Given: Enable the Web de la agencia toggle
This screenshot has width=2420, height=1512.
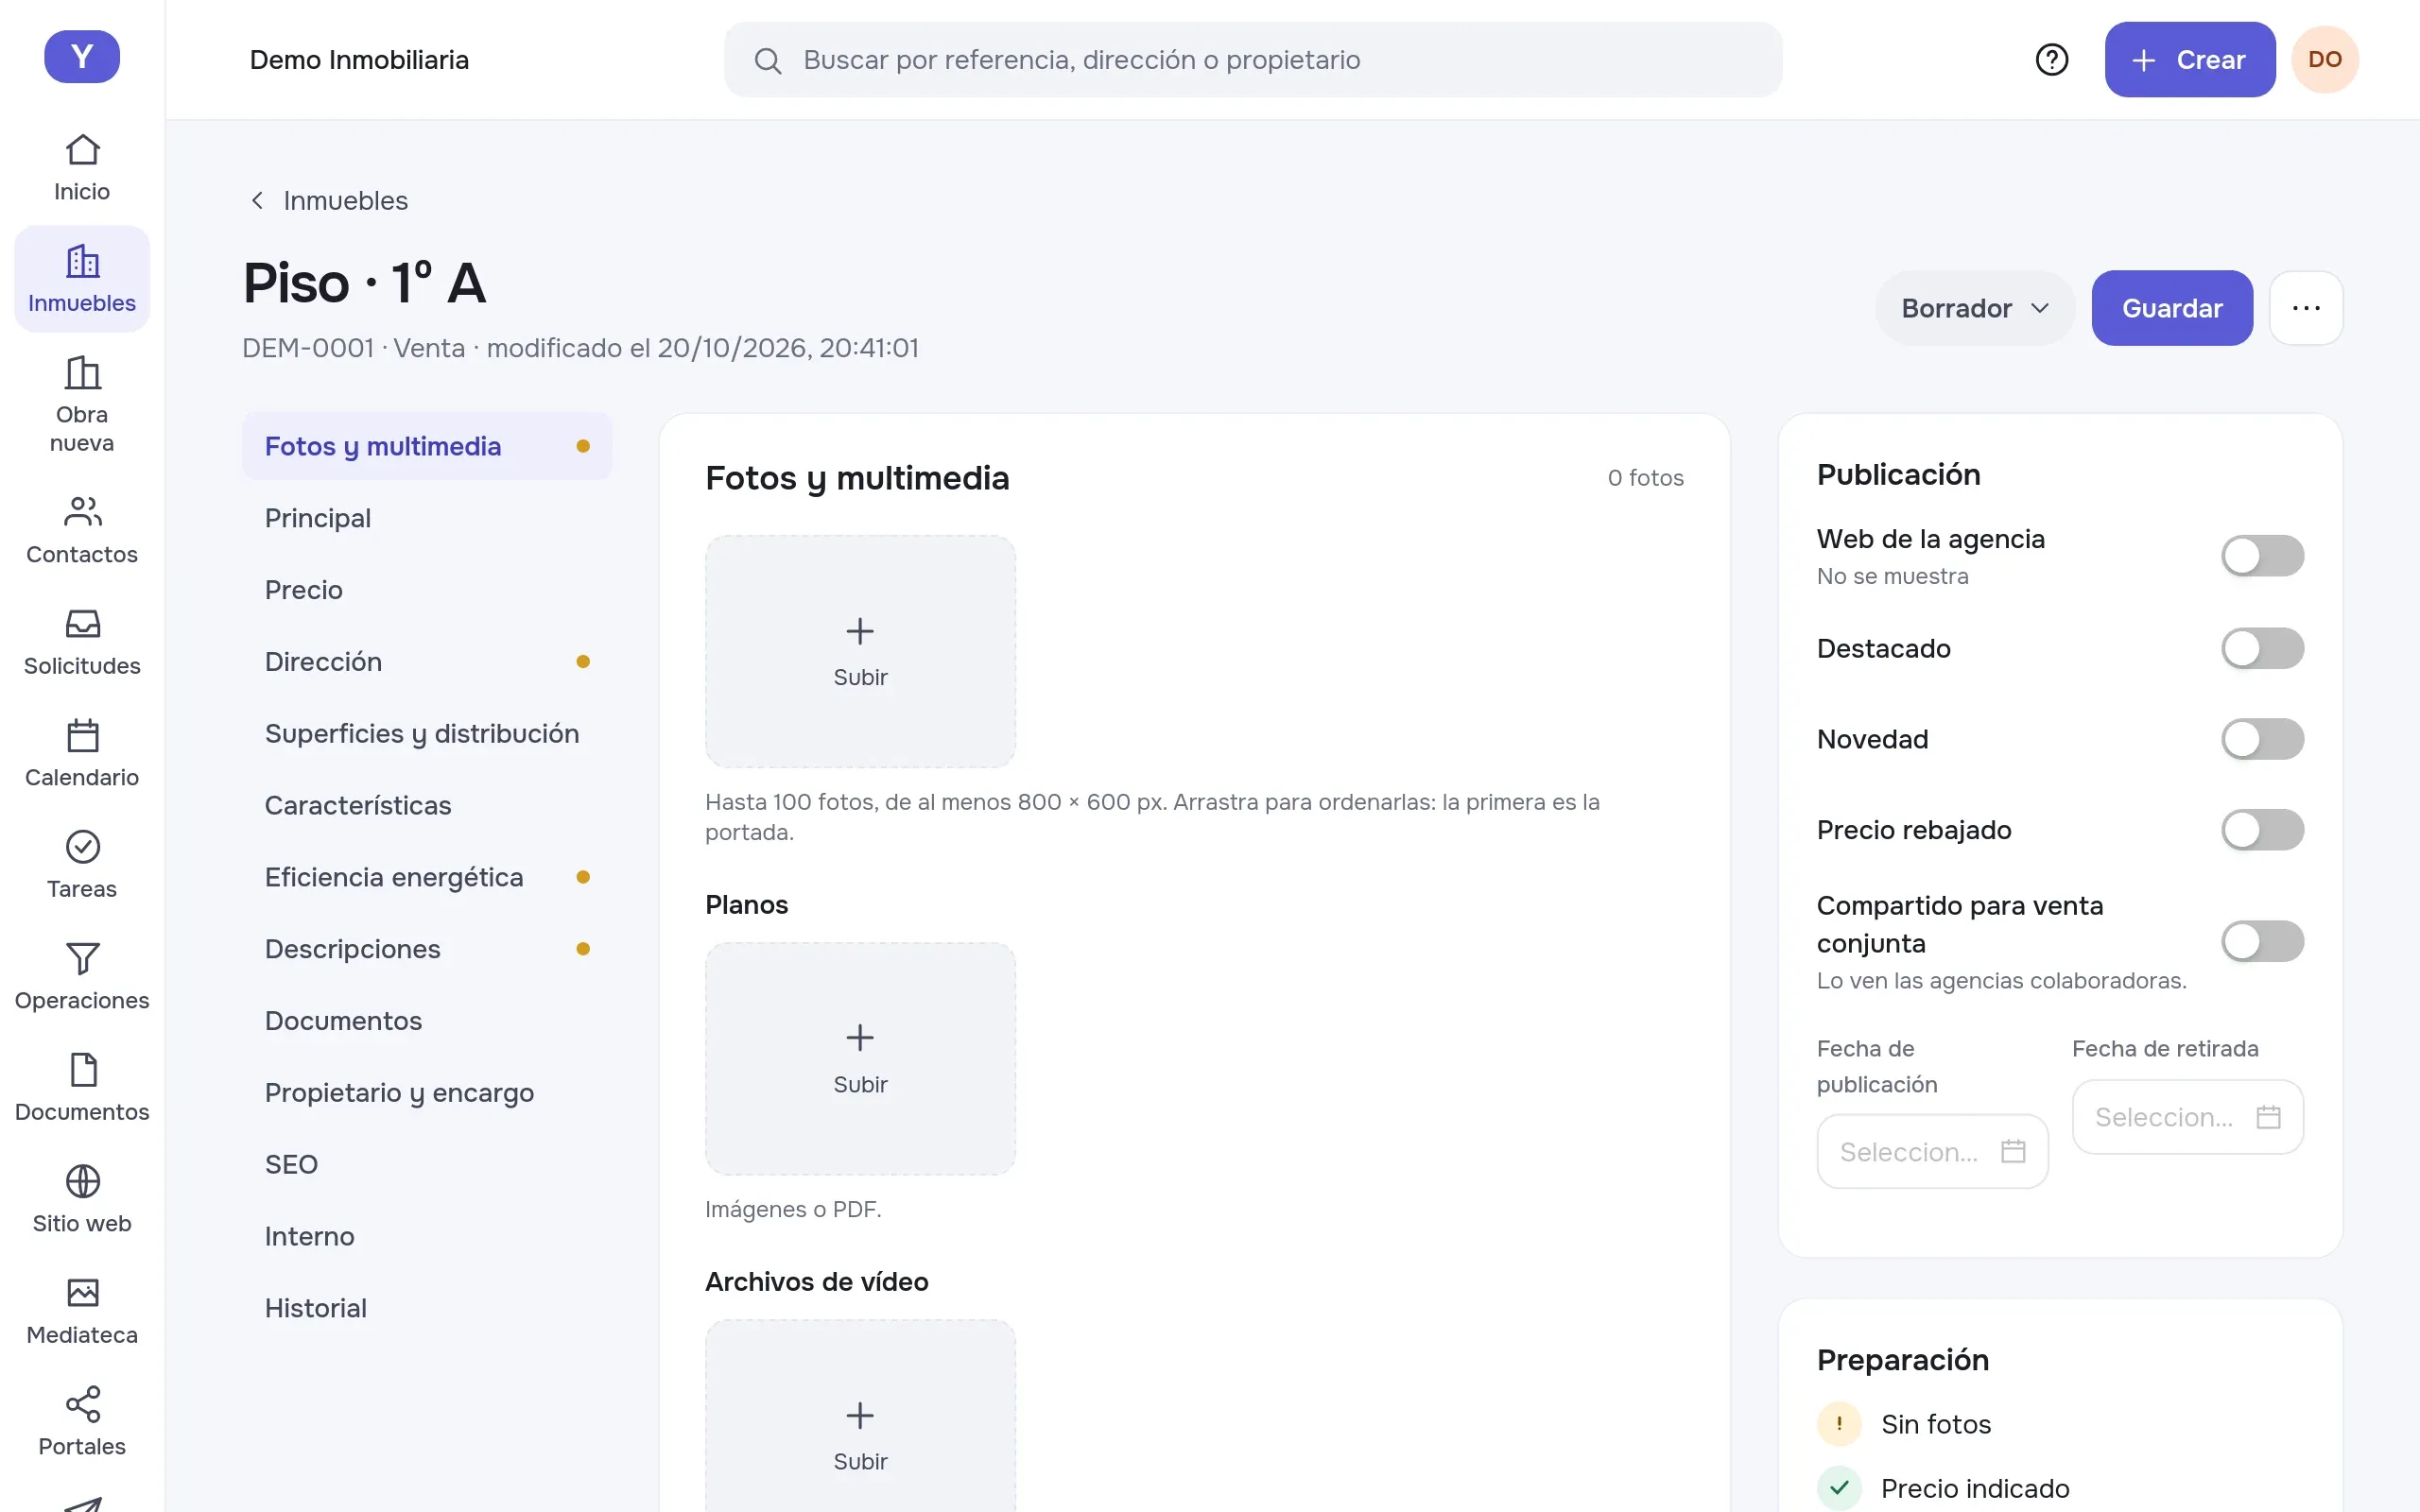Looking at the screenshot, I should pos(2262,556).
